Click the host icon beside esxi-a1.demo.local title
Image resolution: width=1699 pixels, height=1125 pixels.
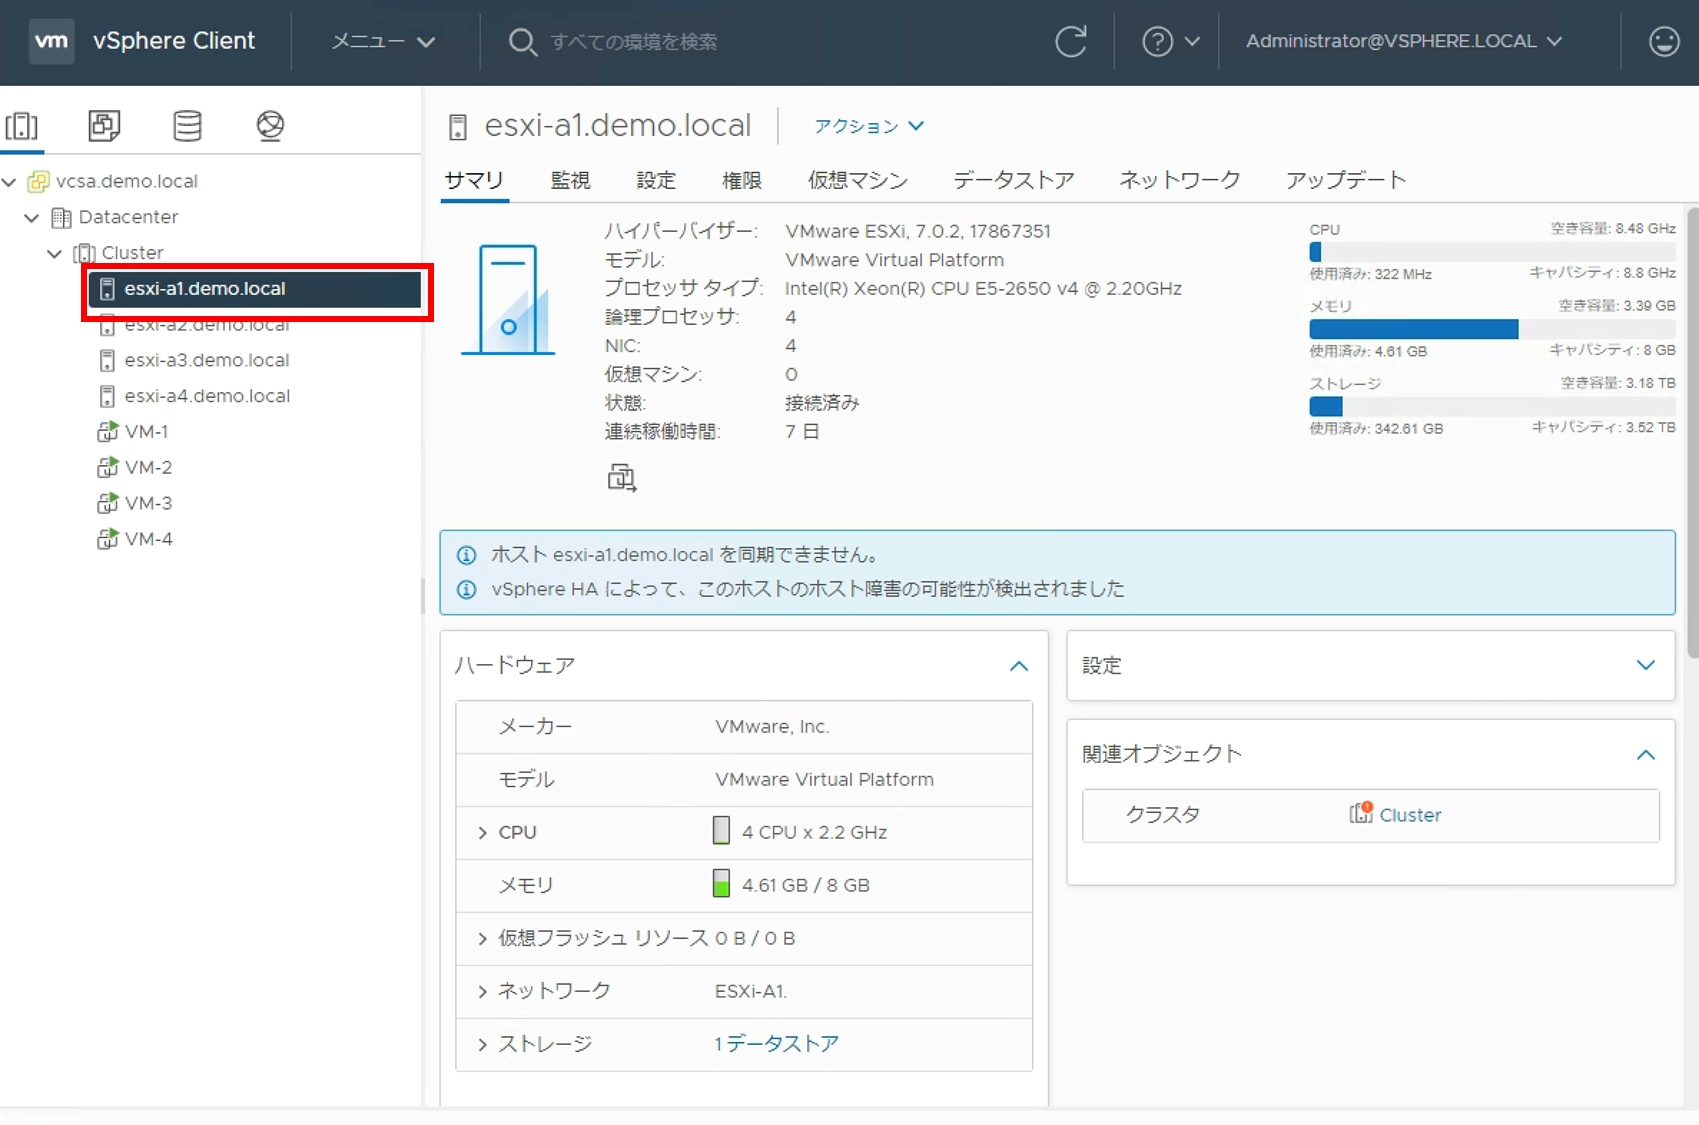tap(458, 127)
